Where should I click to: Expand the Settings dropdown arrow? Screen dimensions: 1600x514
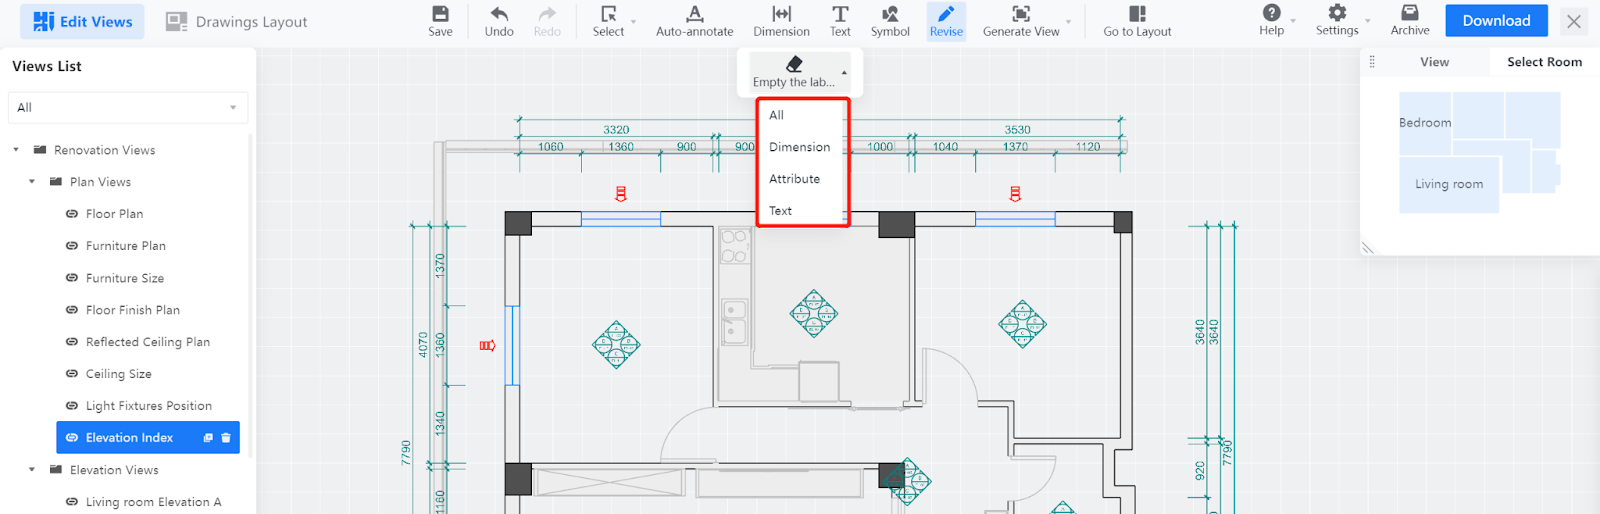tap(1367, 21)
